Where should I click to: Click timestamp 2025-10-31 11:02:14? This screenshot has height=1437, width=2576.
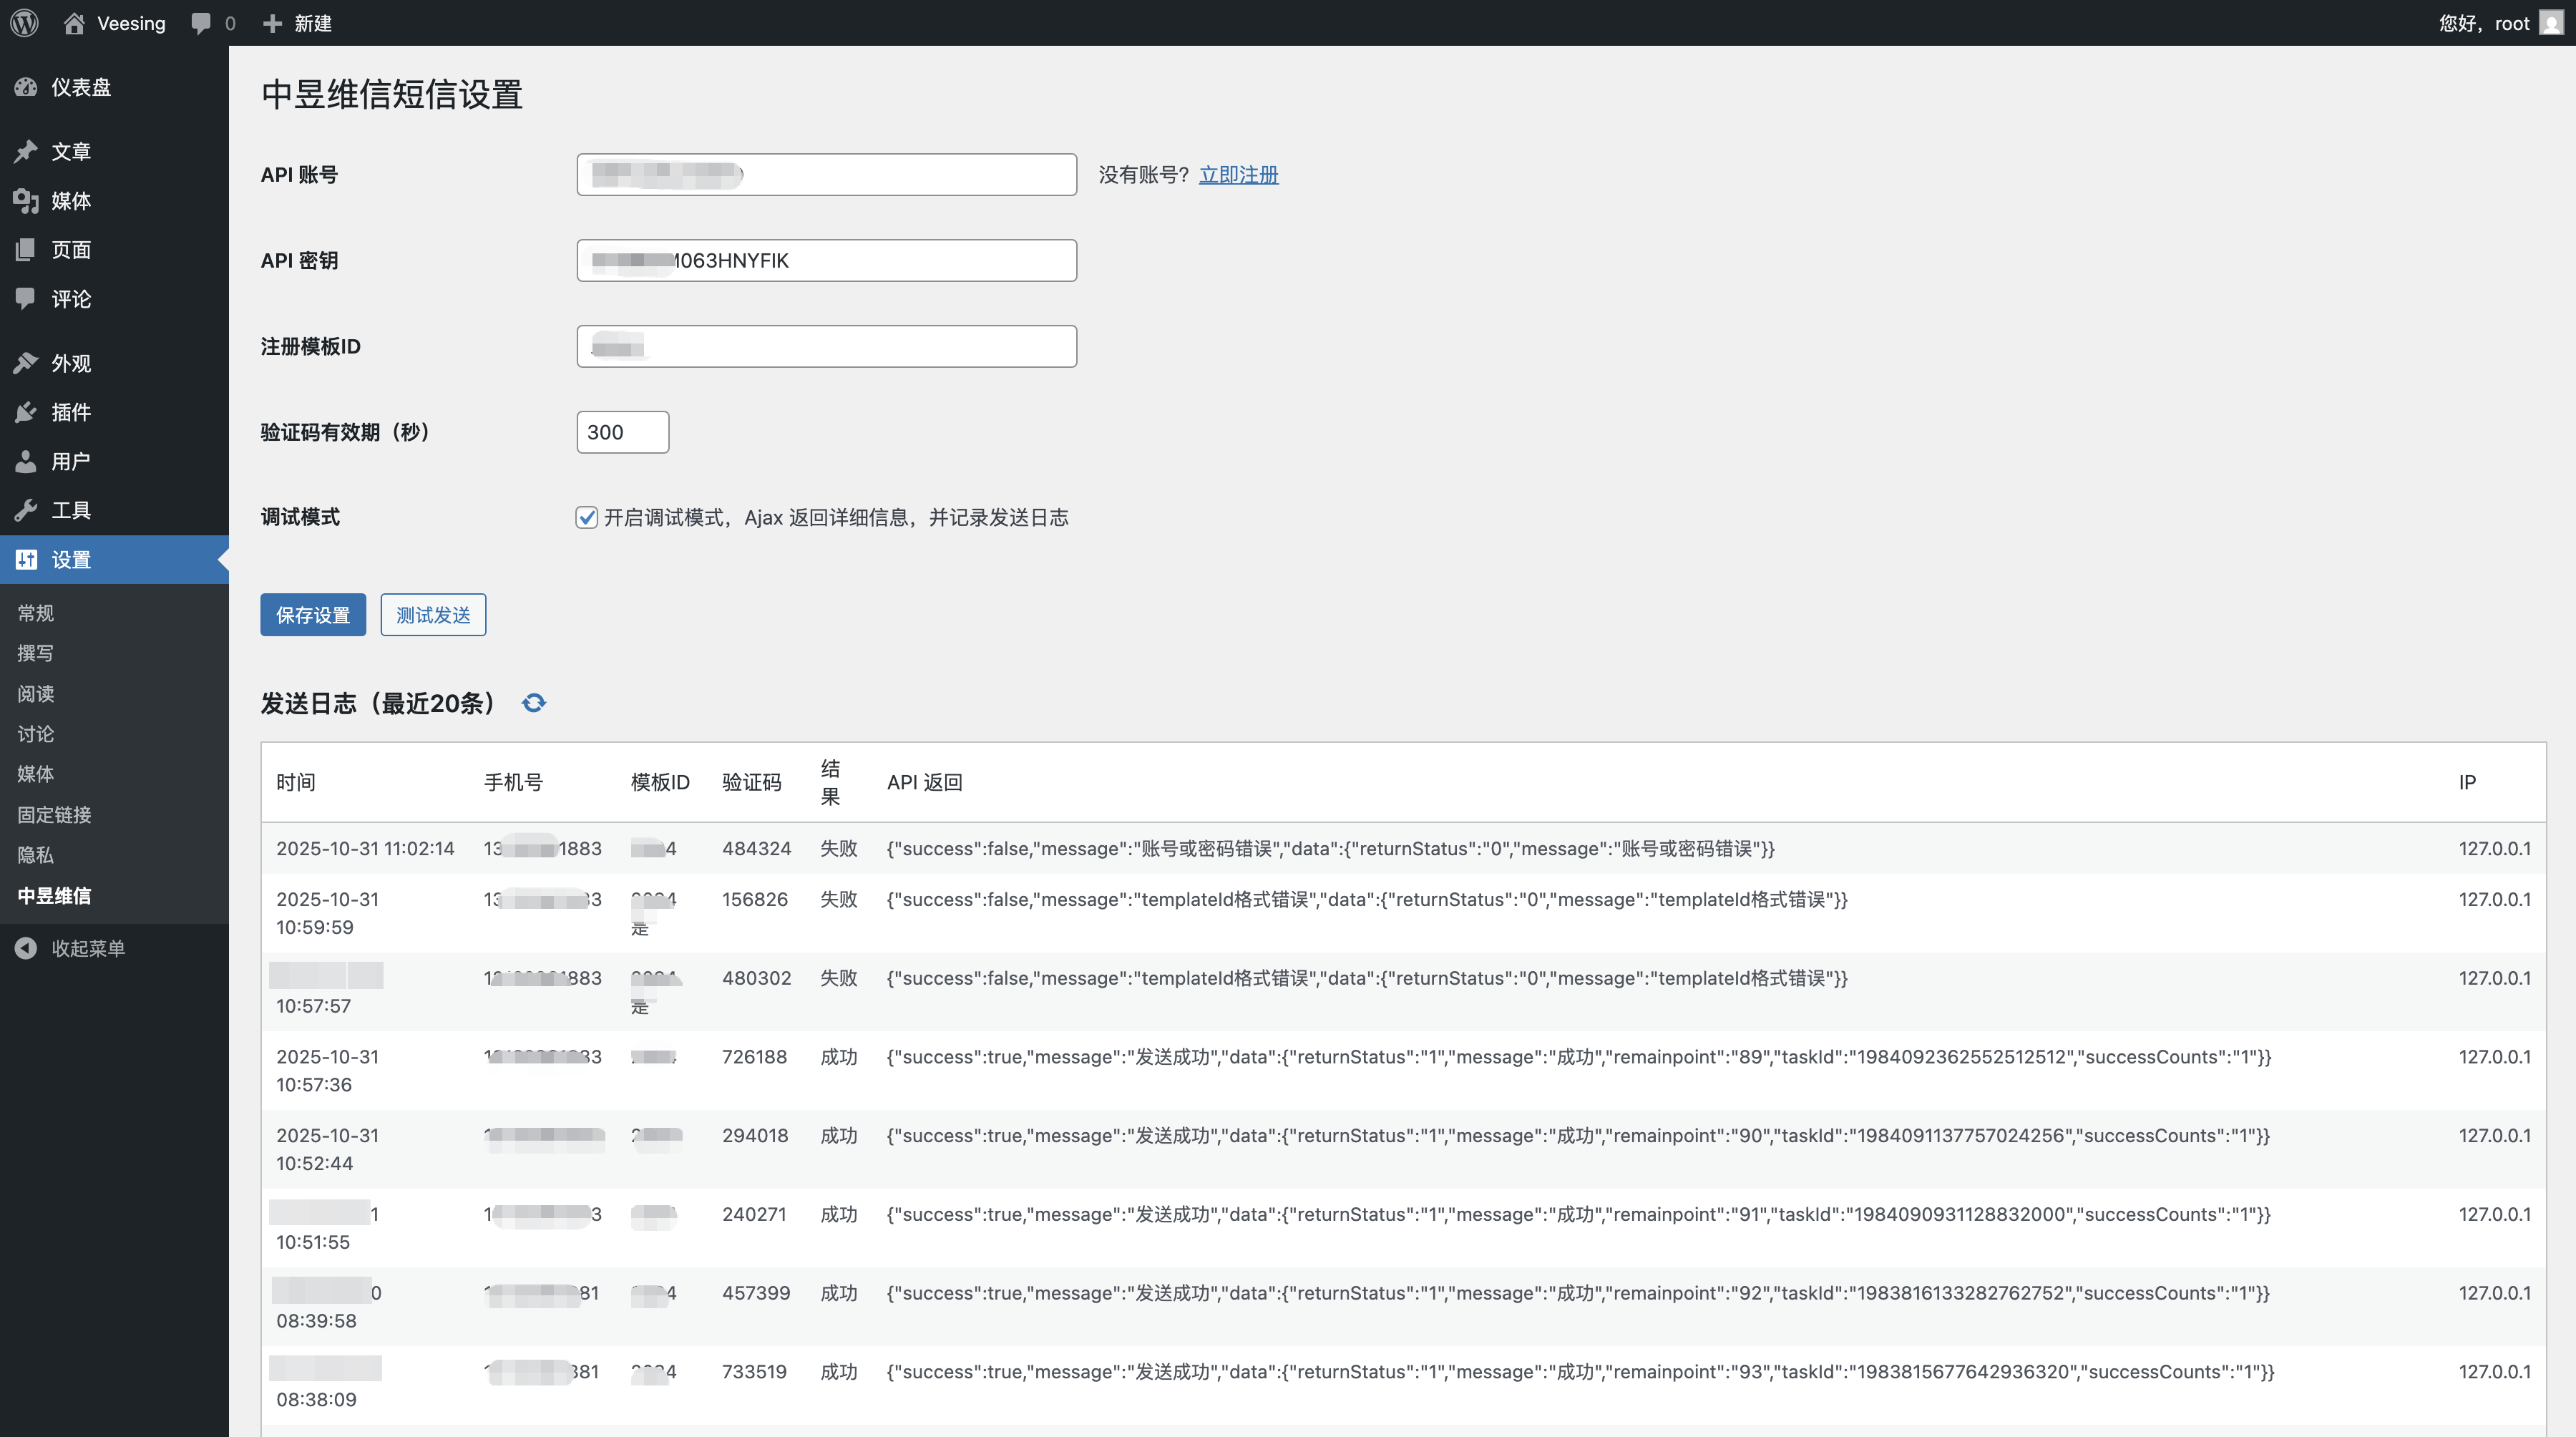pos(365,849)
